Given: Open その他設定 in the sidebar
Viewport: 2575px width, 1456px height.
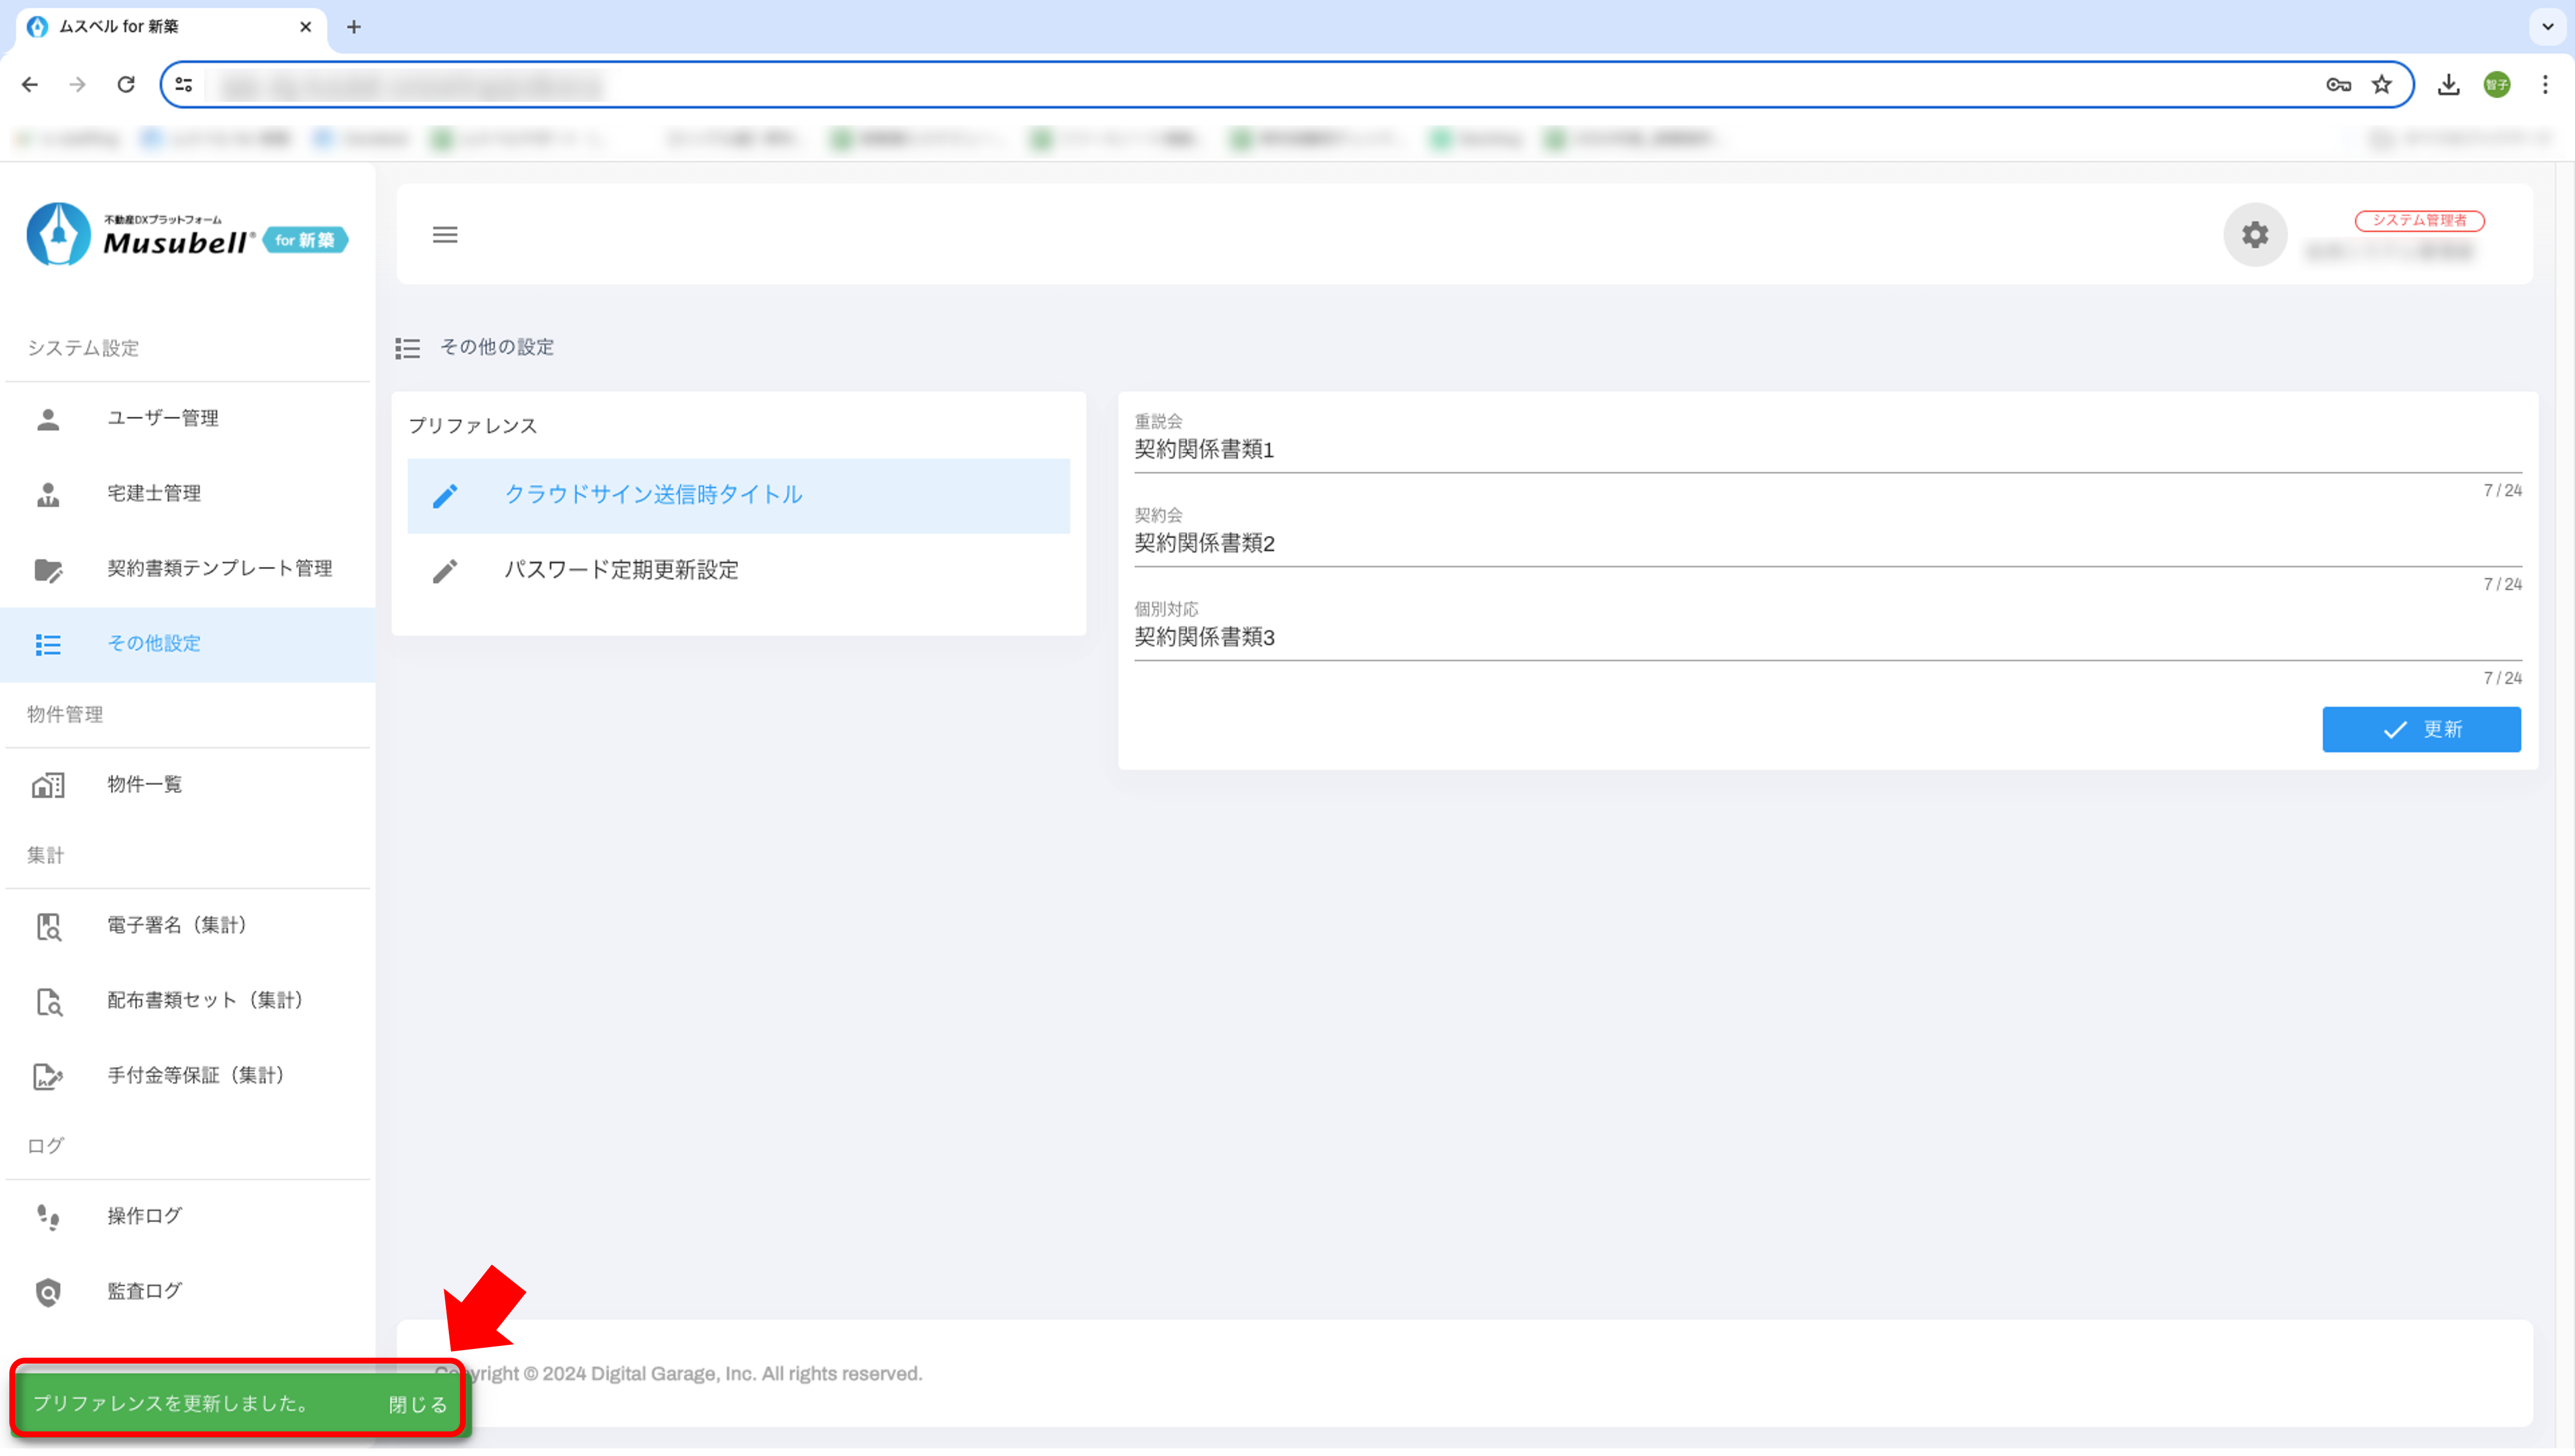Looking at the screenshot, I should point(154,644).
